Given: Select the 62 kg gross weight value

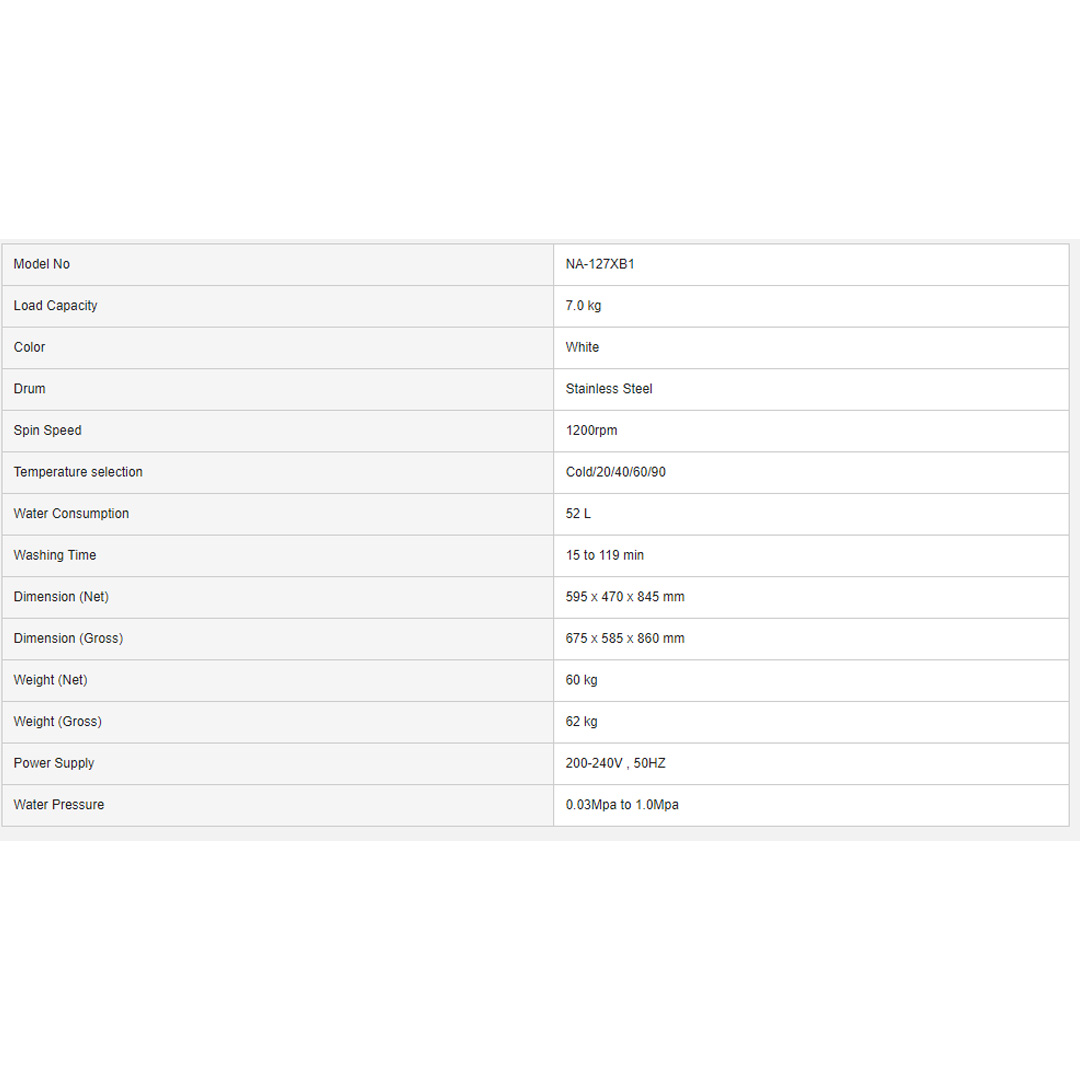Looking at the screenshot, I should (582, 721).
